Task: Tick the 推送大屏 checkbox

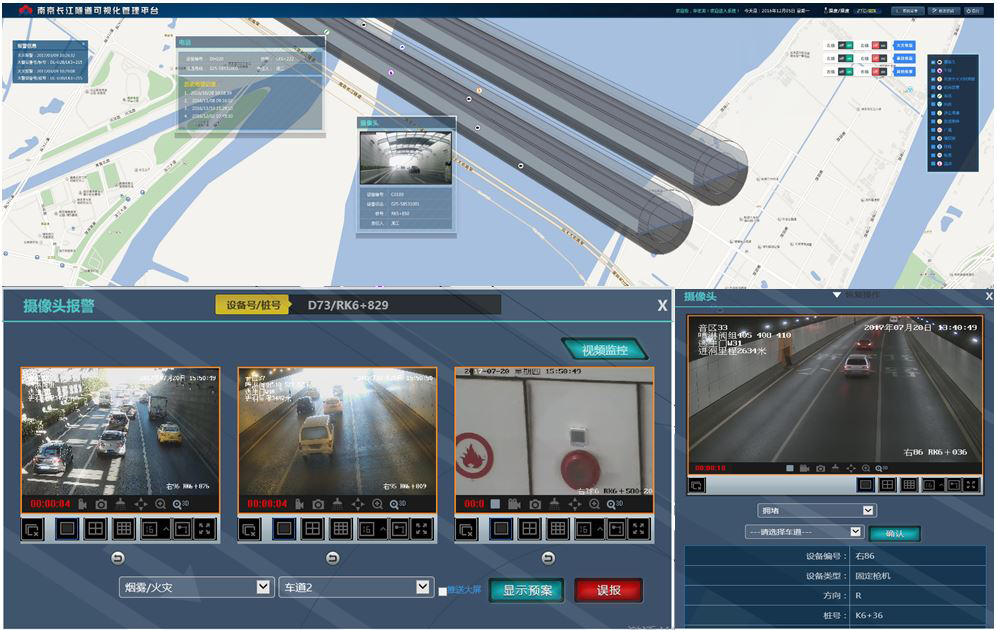Action: [443, 591]
